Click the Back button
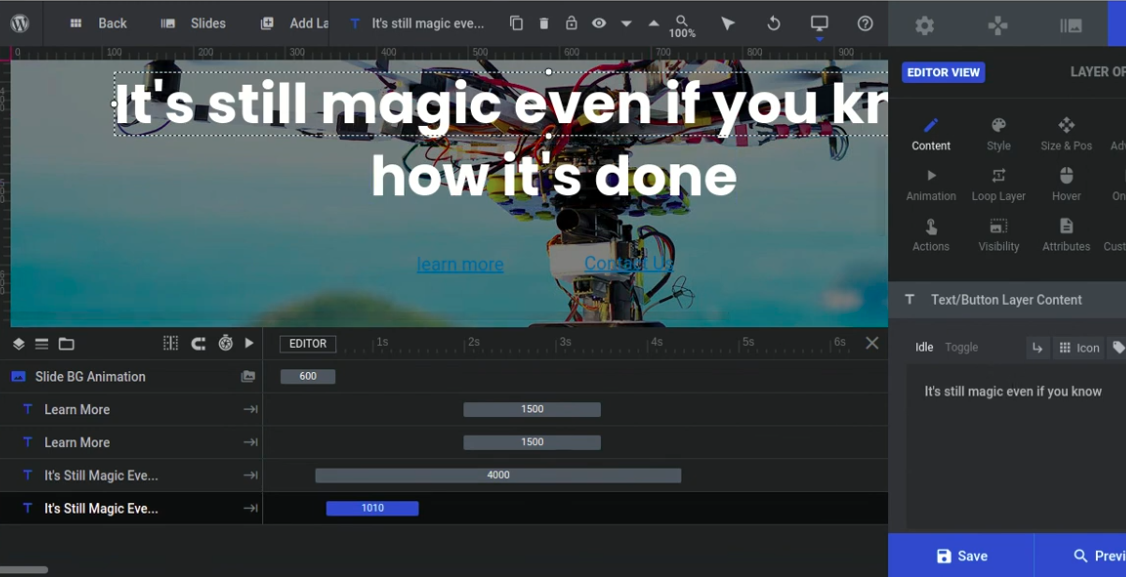This screenshot has width=1126, height=577. tap(99, 23)
